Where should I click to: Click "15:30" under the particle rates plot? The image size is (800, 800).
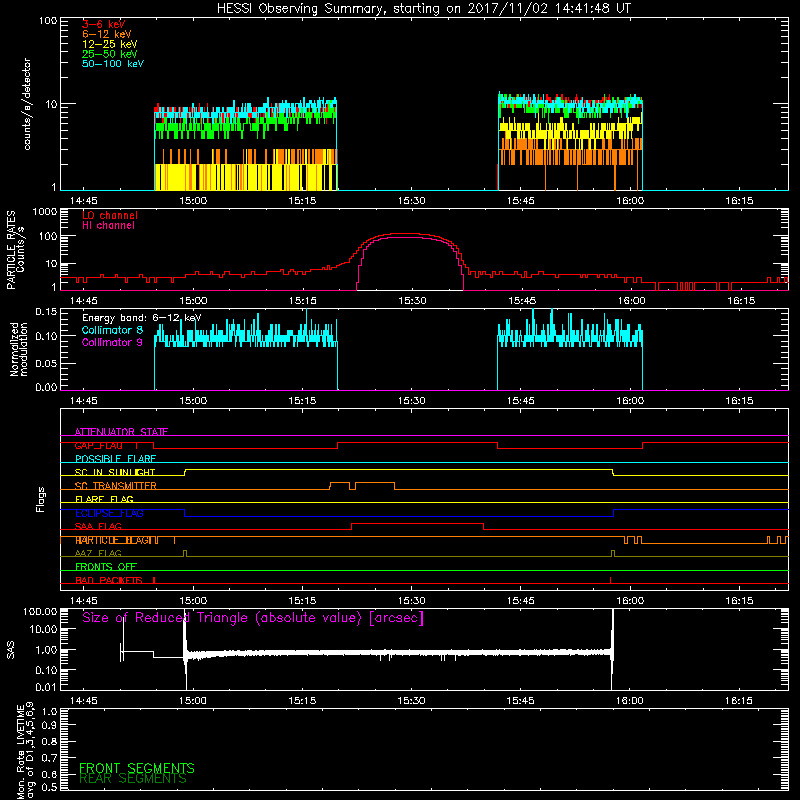(412, 301)
